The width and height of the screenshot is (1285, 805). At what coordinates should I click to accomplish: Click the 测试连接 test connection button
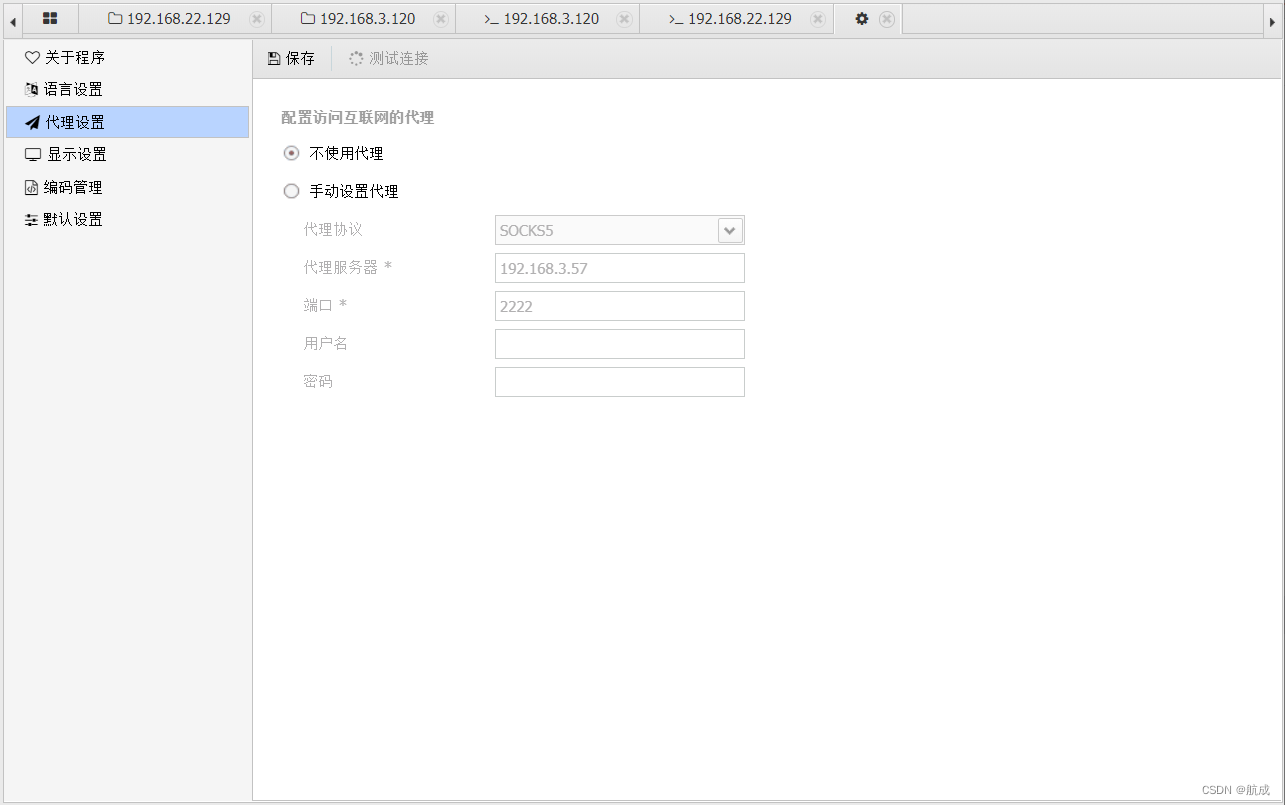[388, 59]
